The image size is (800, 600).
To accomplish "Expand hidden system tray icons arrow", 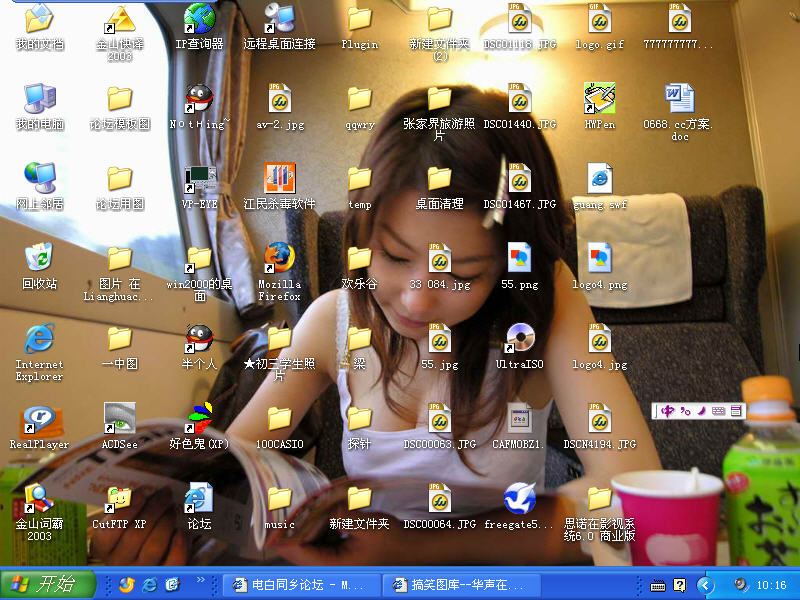I will point(707,585).
